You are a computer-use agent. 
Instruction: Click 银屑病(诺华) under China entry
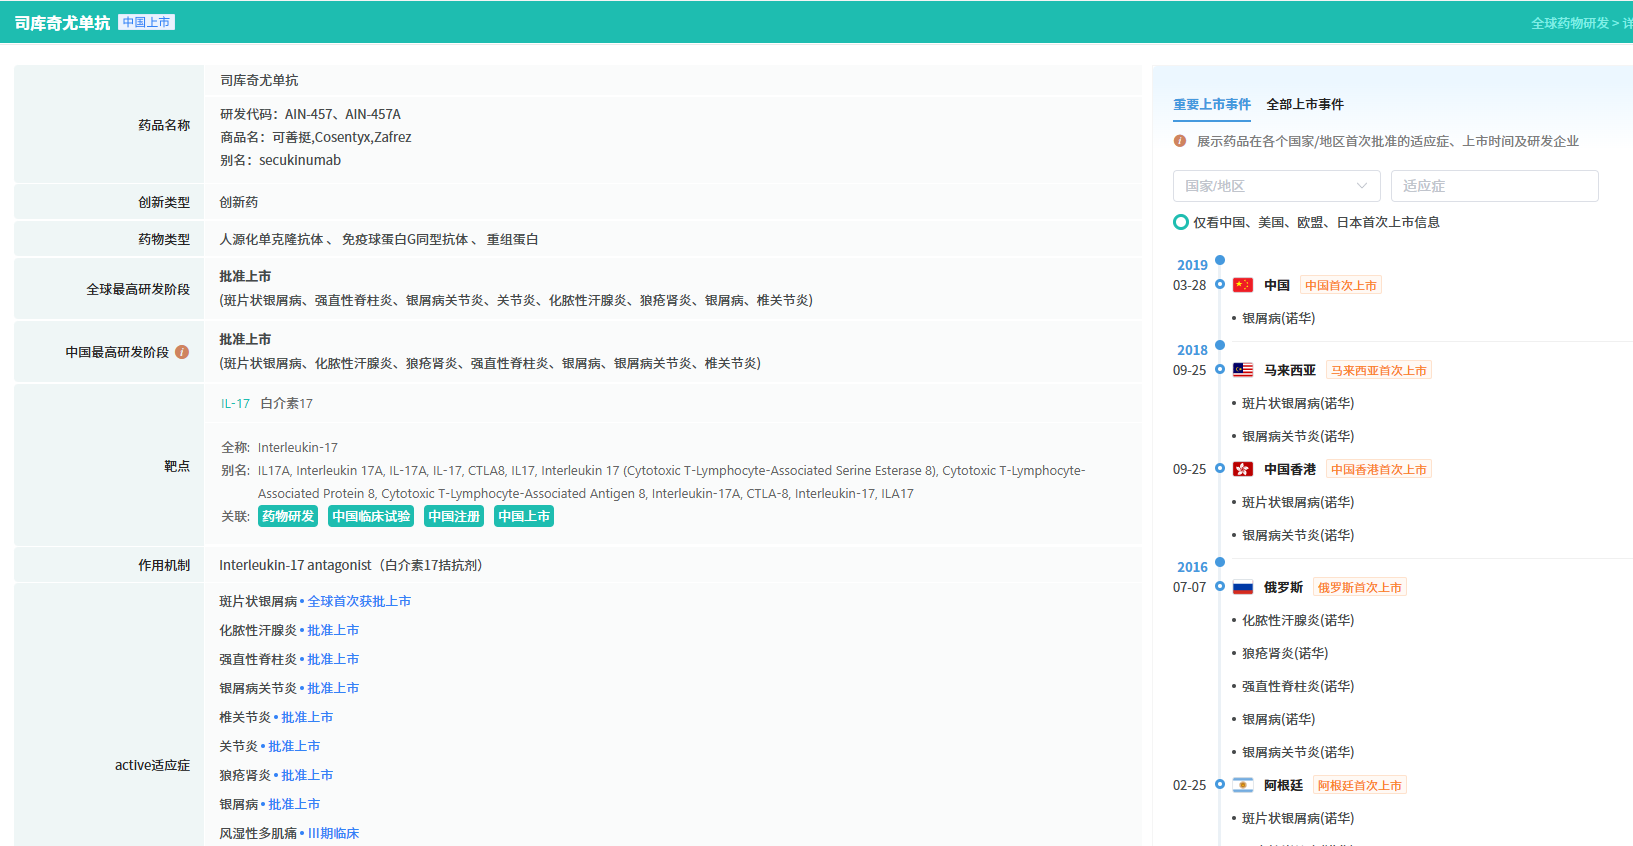1279,318
